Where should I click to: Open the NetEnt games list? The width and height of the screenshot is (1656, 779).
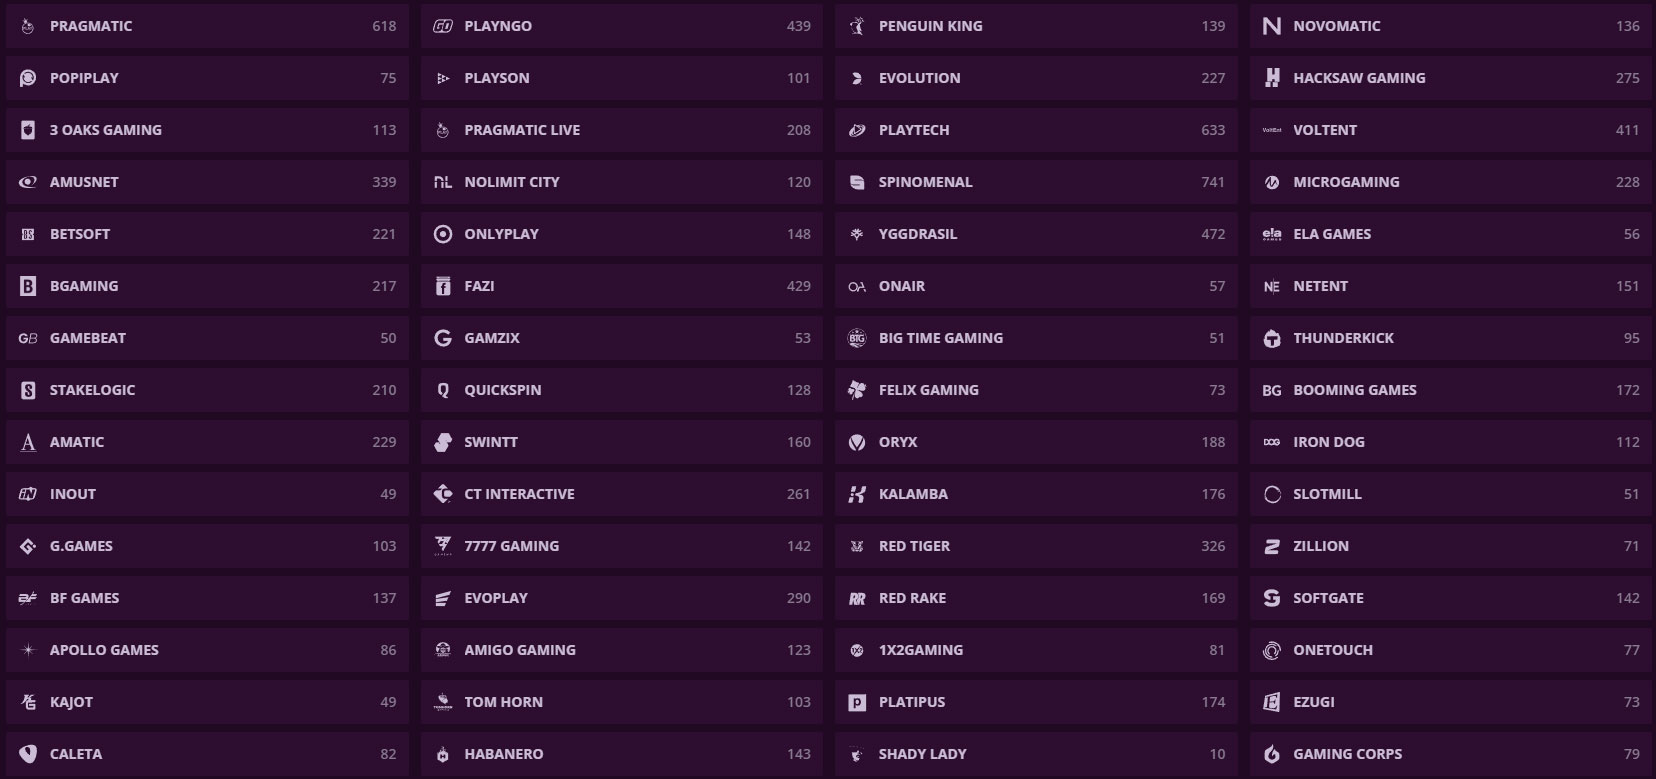(x=1450, y=286)
